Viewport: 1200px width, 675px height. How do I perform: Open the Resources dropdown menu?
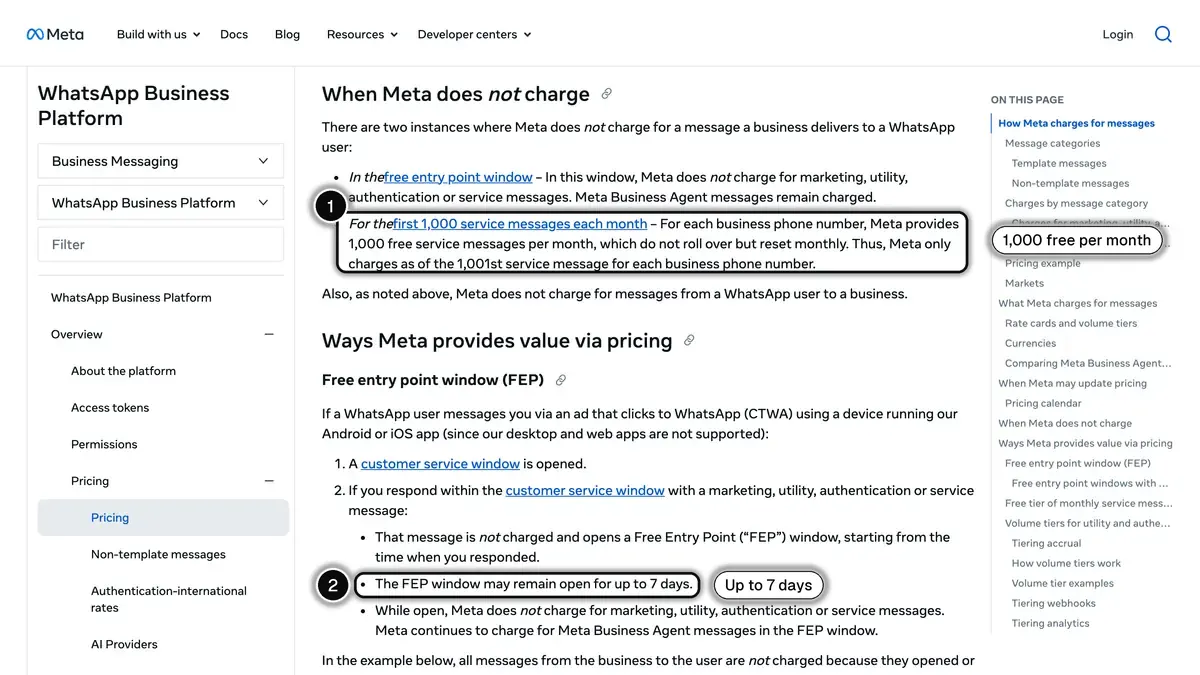pyautogui.click(x=362, y=34)
